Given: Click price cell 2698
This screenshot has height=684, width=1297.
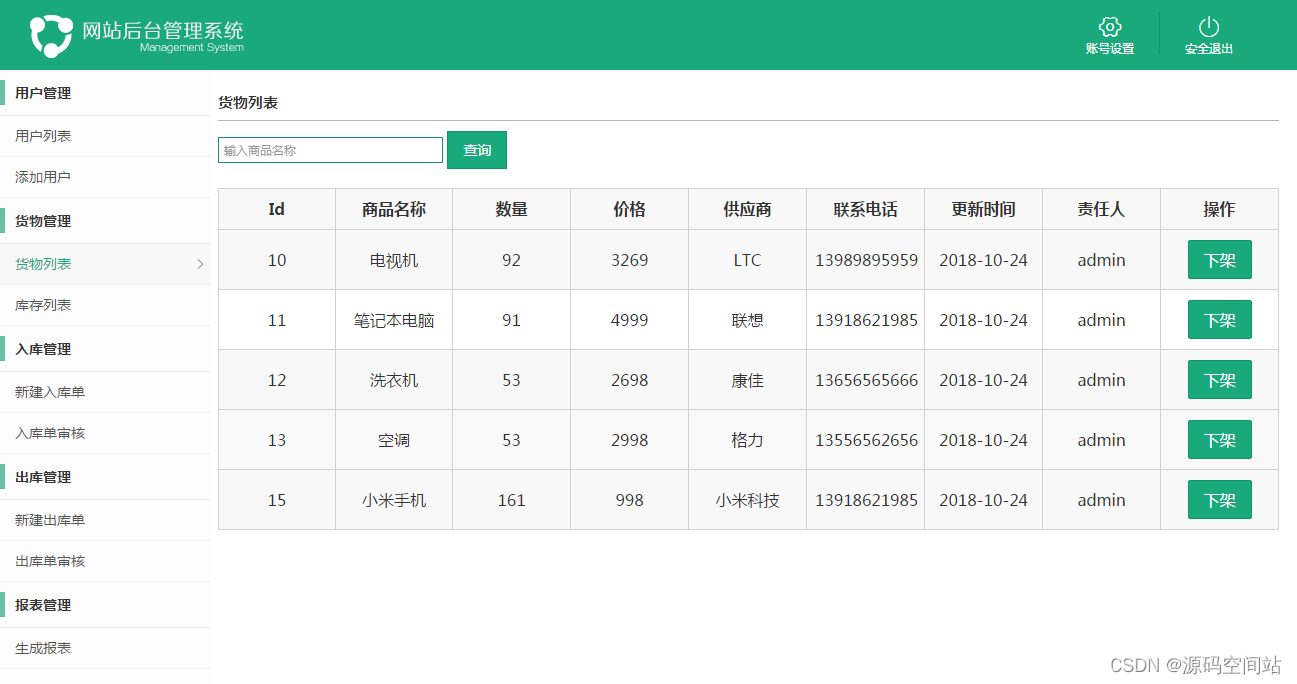Looking at the screenshot, I should (x=630, y=380).
